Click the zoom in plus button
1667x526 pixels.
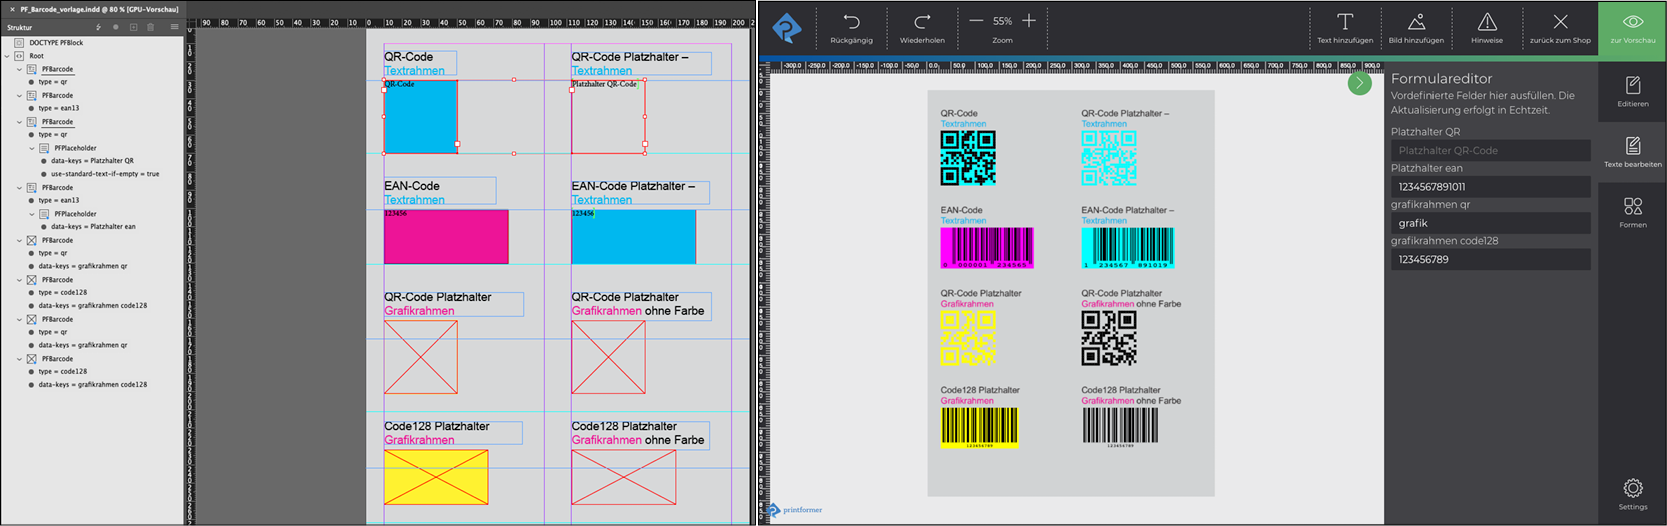pos(1029,21)
